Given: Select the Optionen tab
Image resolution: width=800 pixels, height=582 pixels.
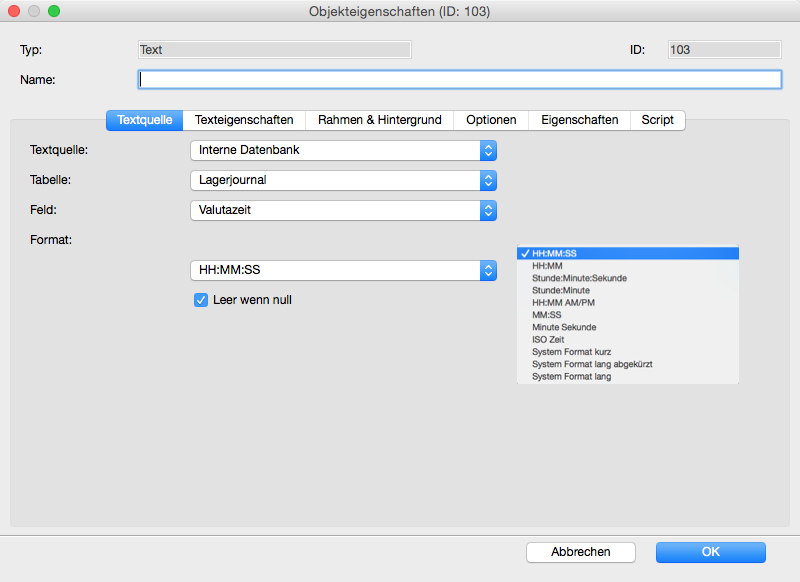Looking at the screenshot, I should 491,120.
